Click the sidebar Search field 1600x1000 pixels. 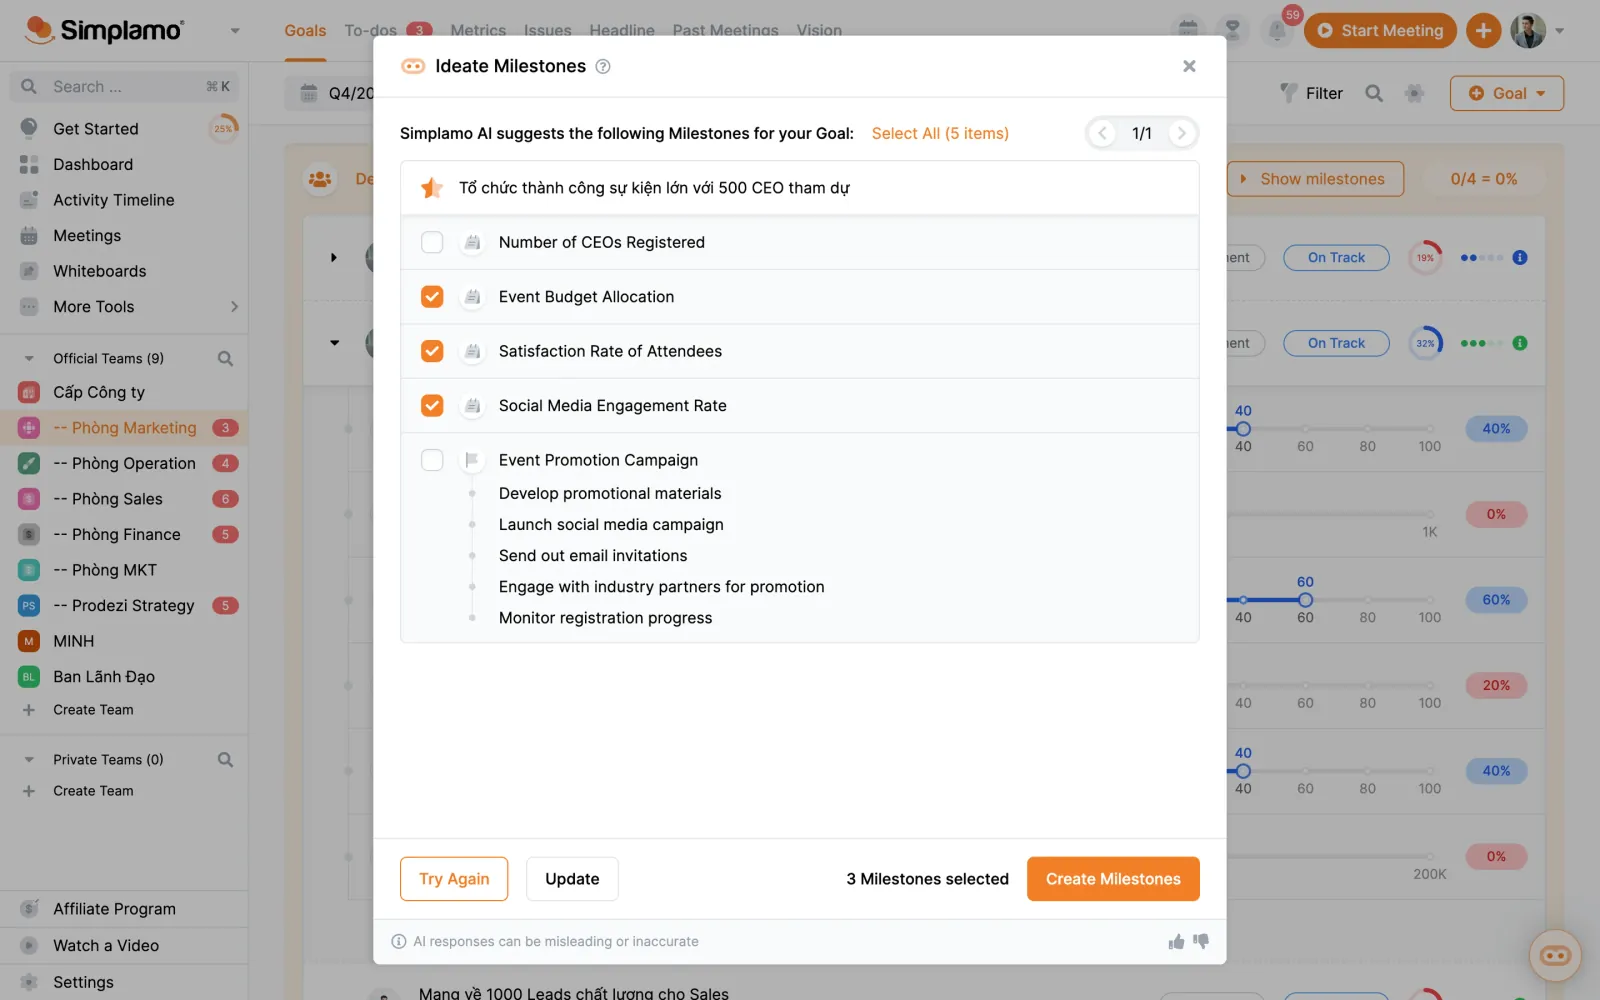125,87
